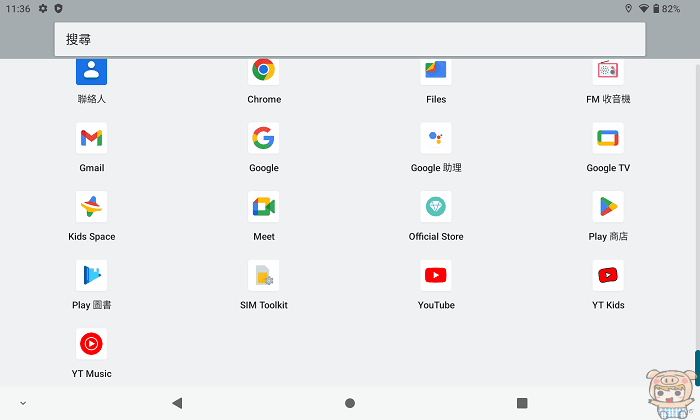Tap the 搜尋 search field

pyautogui.click(x=350, y=39)
